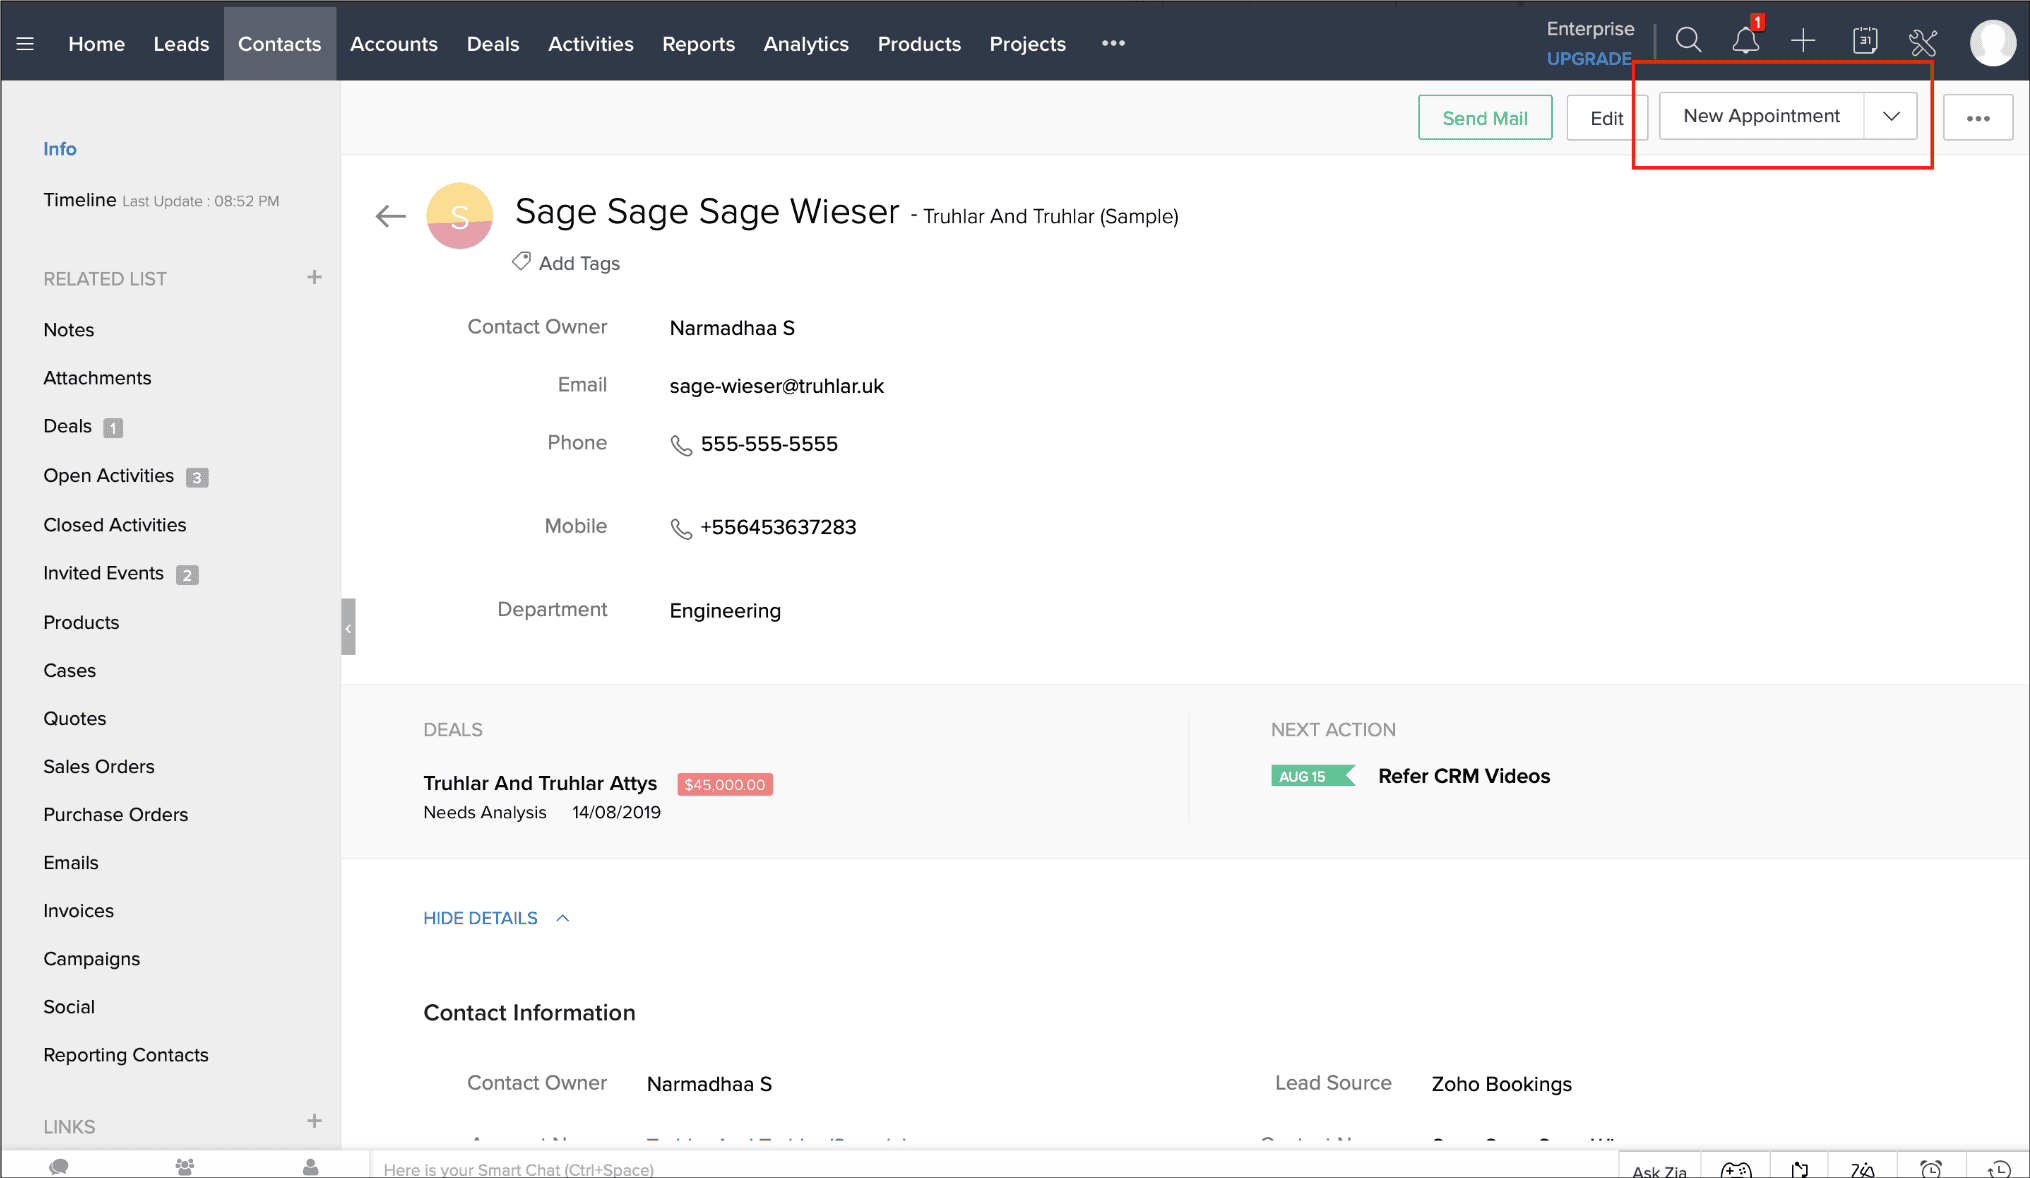Open the Analytics module tab

tap(805, 44)
